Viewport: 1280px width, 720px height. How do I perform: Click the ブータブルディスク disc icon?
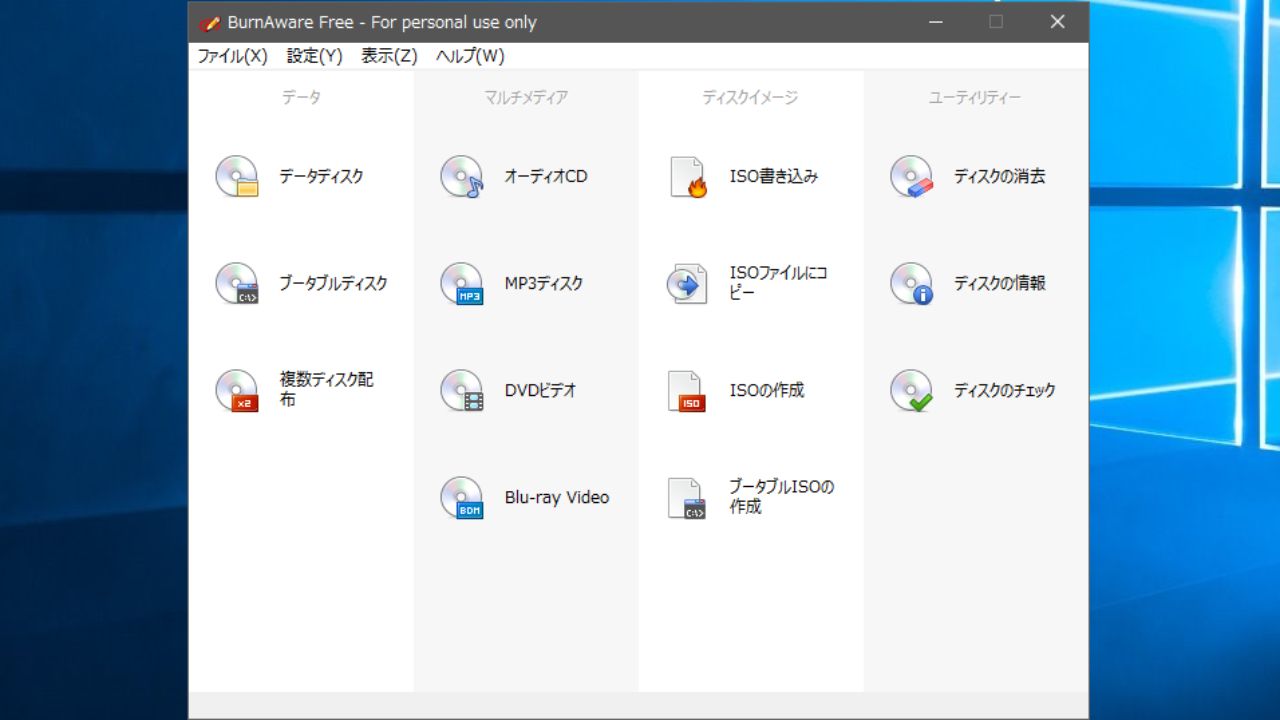click(x=237, y=283)
